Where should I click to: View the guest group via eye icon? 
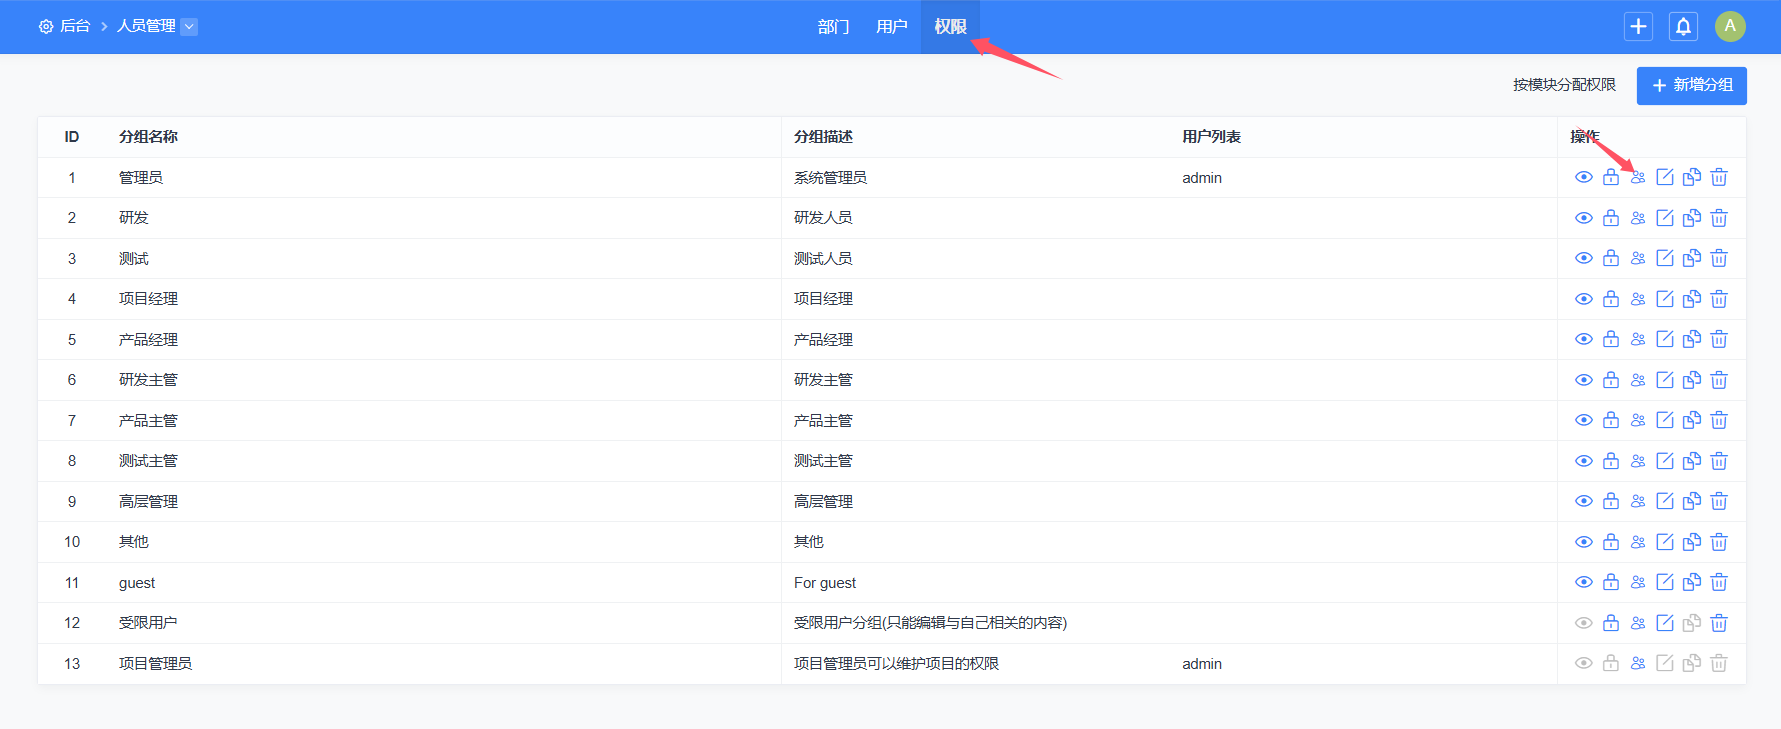pyautogui.click(x=1584, y=582)
